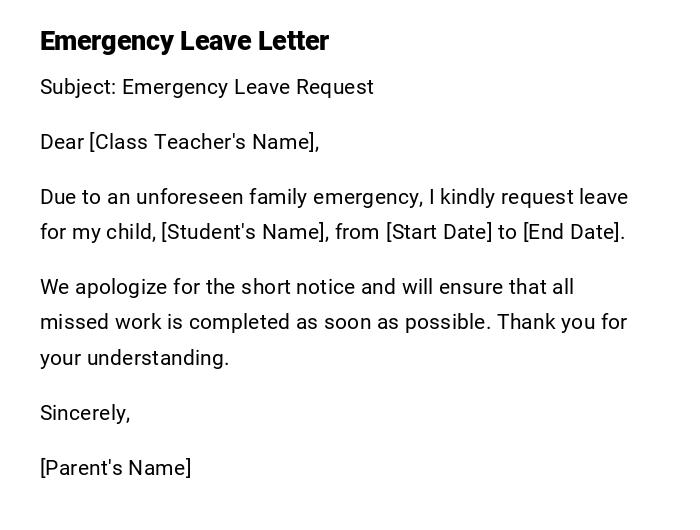Click the word apologize in the second paragraph
Viewport: 700px width, 530px height.
point(120,287)
